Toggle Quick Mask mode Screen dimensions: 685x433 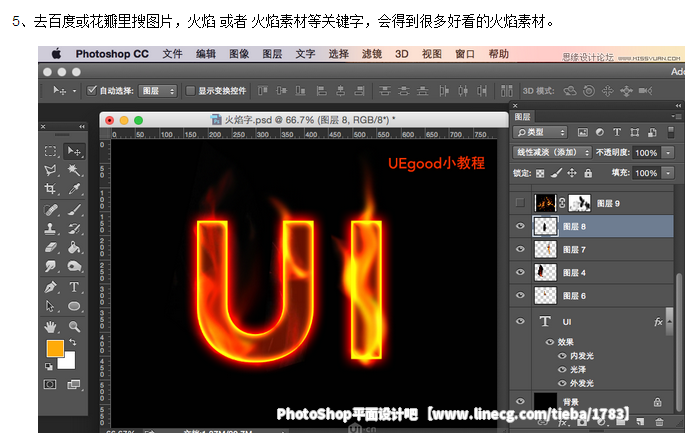tap(50, 384)
